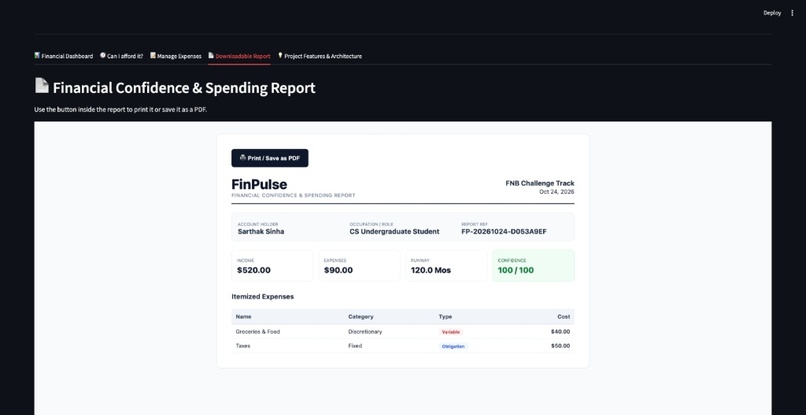806x415 pixels.
Task: Click the document icon beside page heading
Action: point(42,86)
